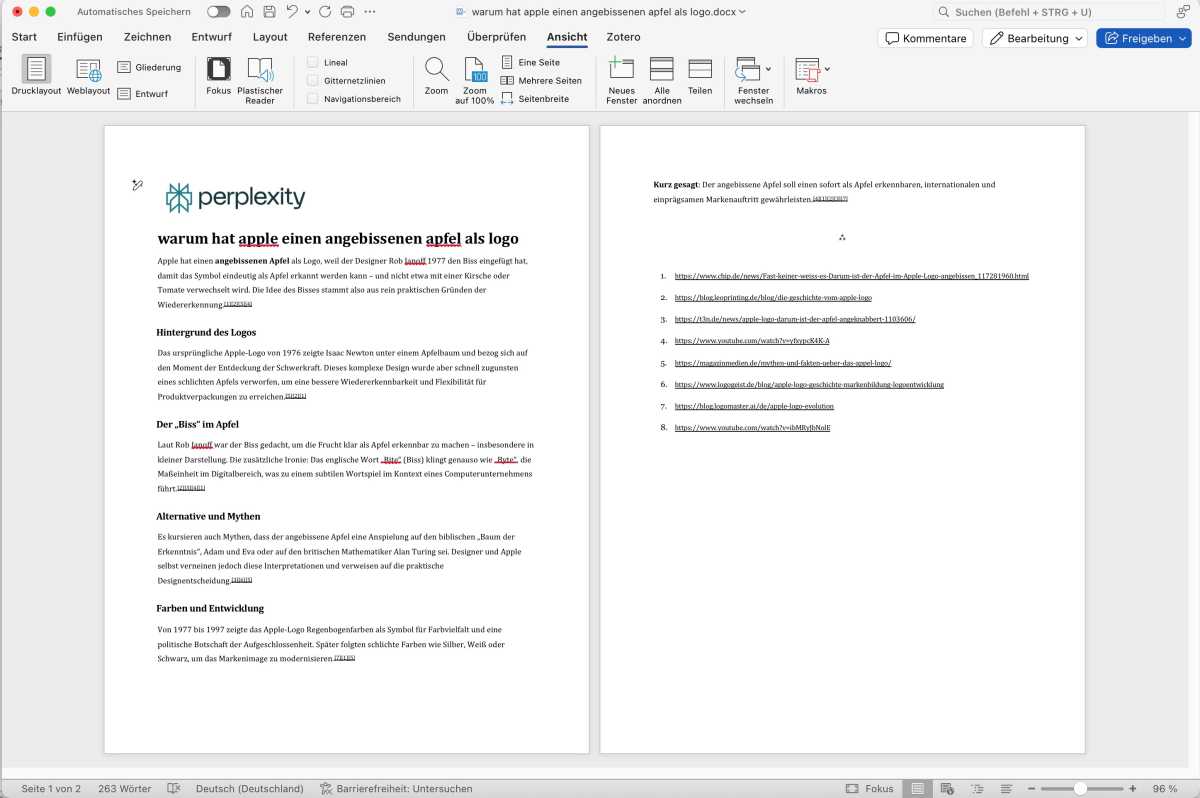Select outline view in status bar
This screenshot has width=1200, height=798.
(x=977, y=788)
